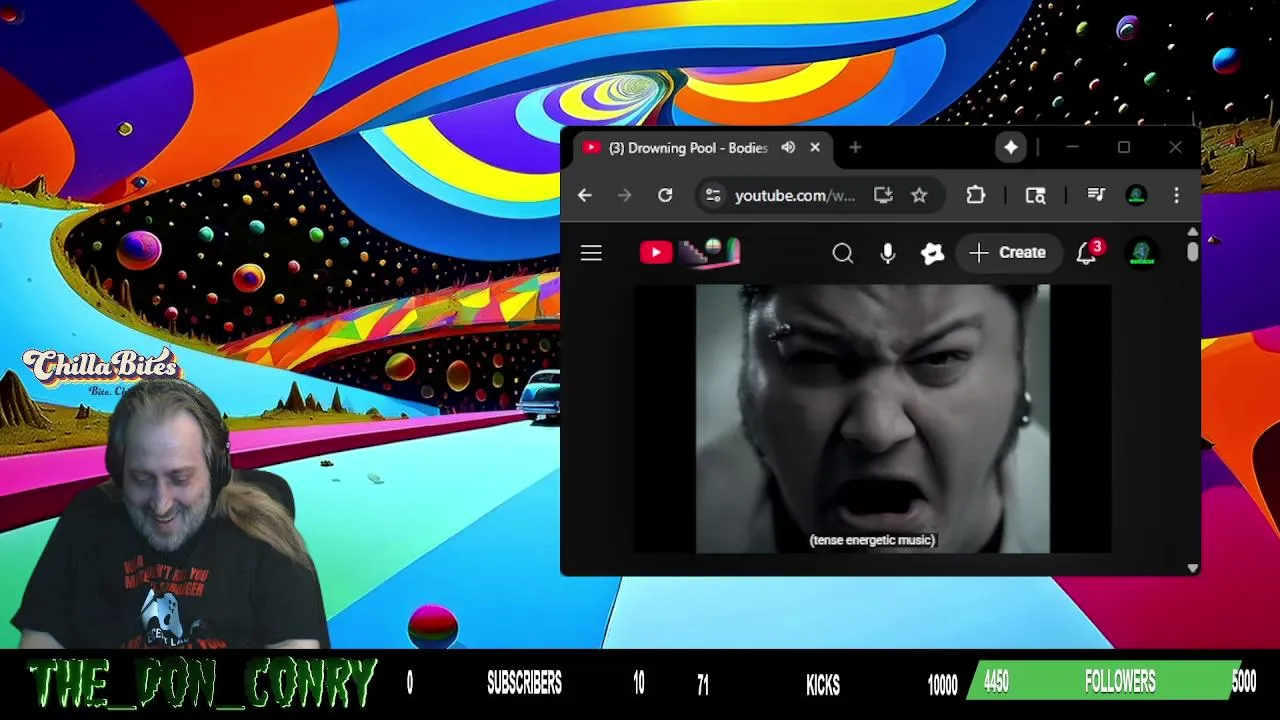Click the Create button
Screen dimensions: 1280x720
point(1008,253)
